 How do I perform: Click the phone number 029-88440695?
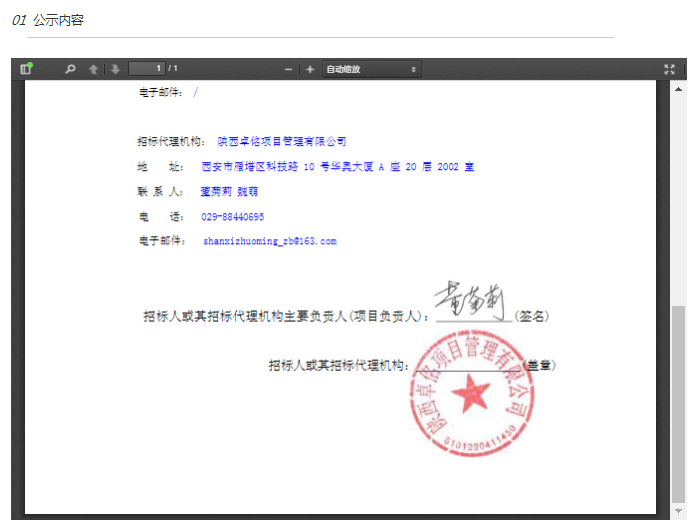coord(233,217)
